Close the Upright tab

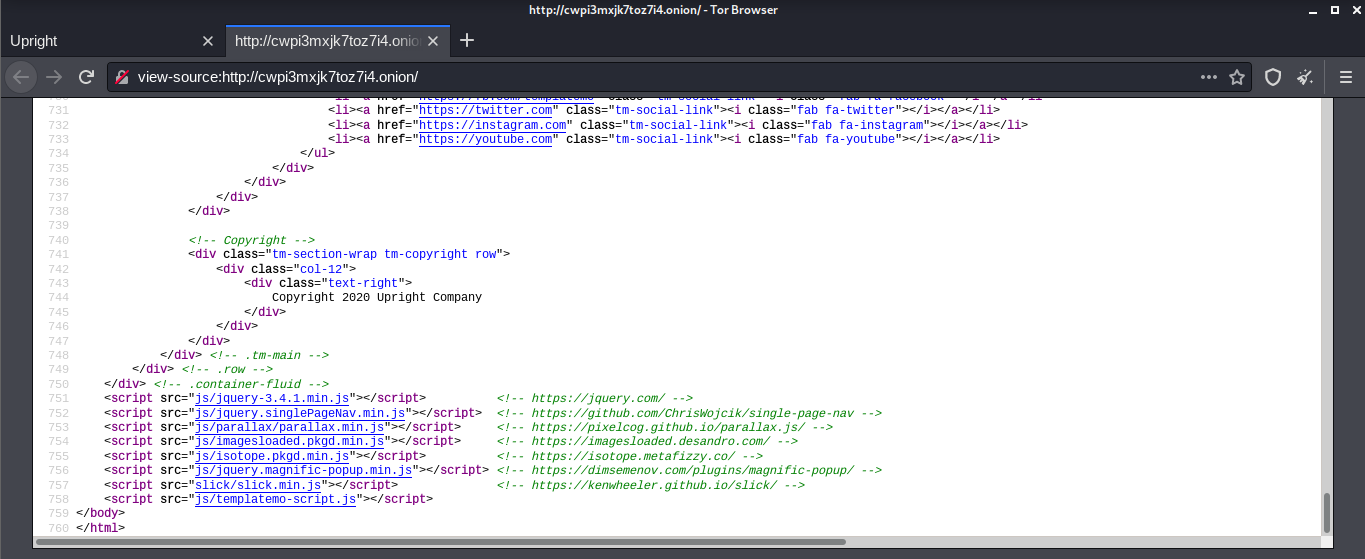(x=208, y=41)
